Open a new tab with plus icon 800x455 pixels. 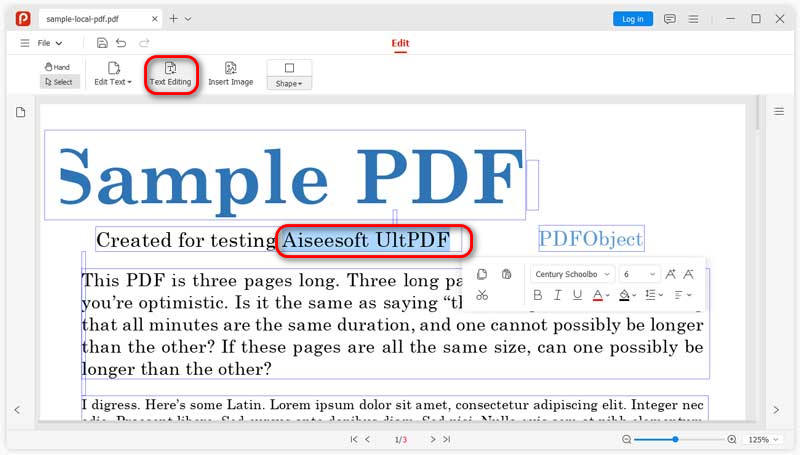(173, 18)
